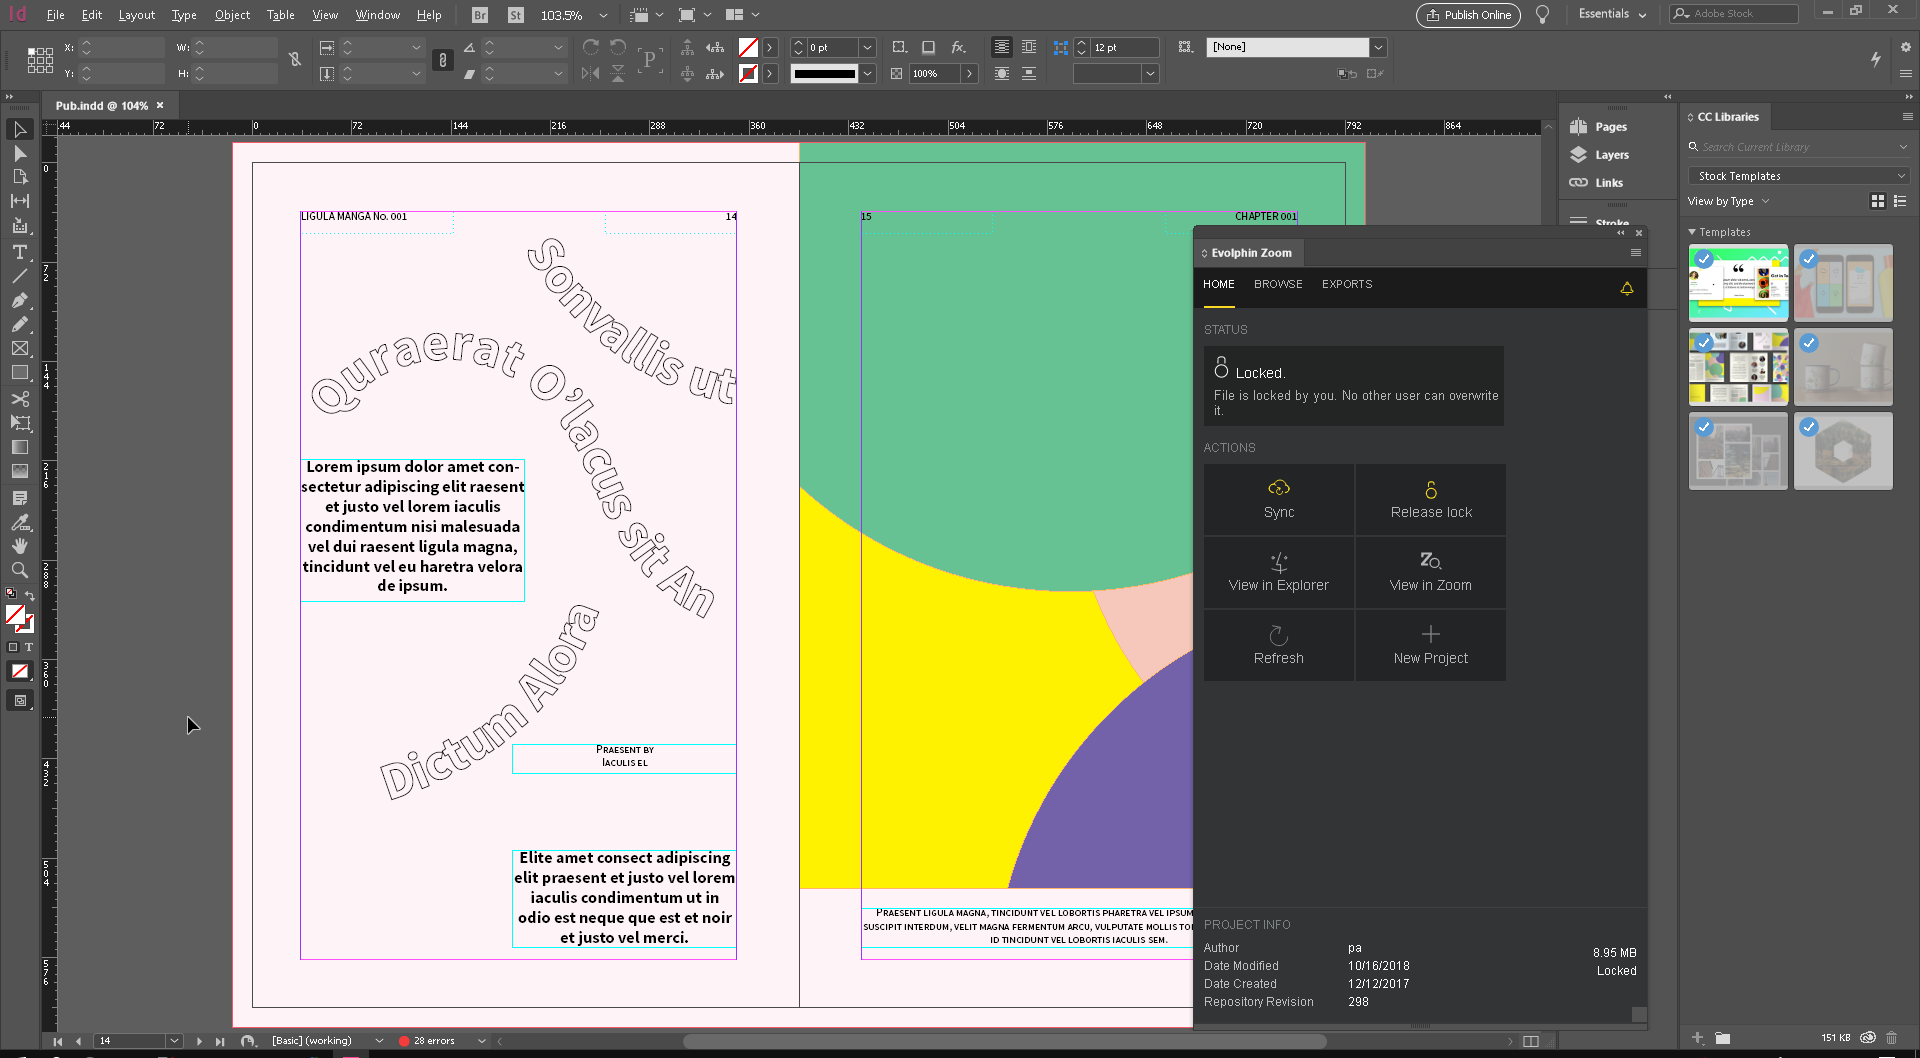Toggle formatting affects text button
The height and width of the screenshot is (1058, 1920).
tap(28, 647)
